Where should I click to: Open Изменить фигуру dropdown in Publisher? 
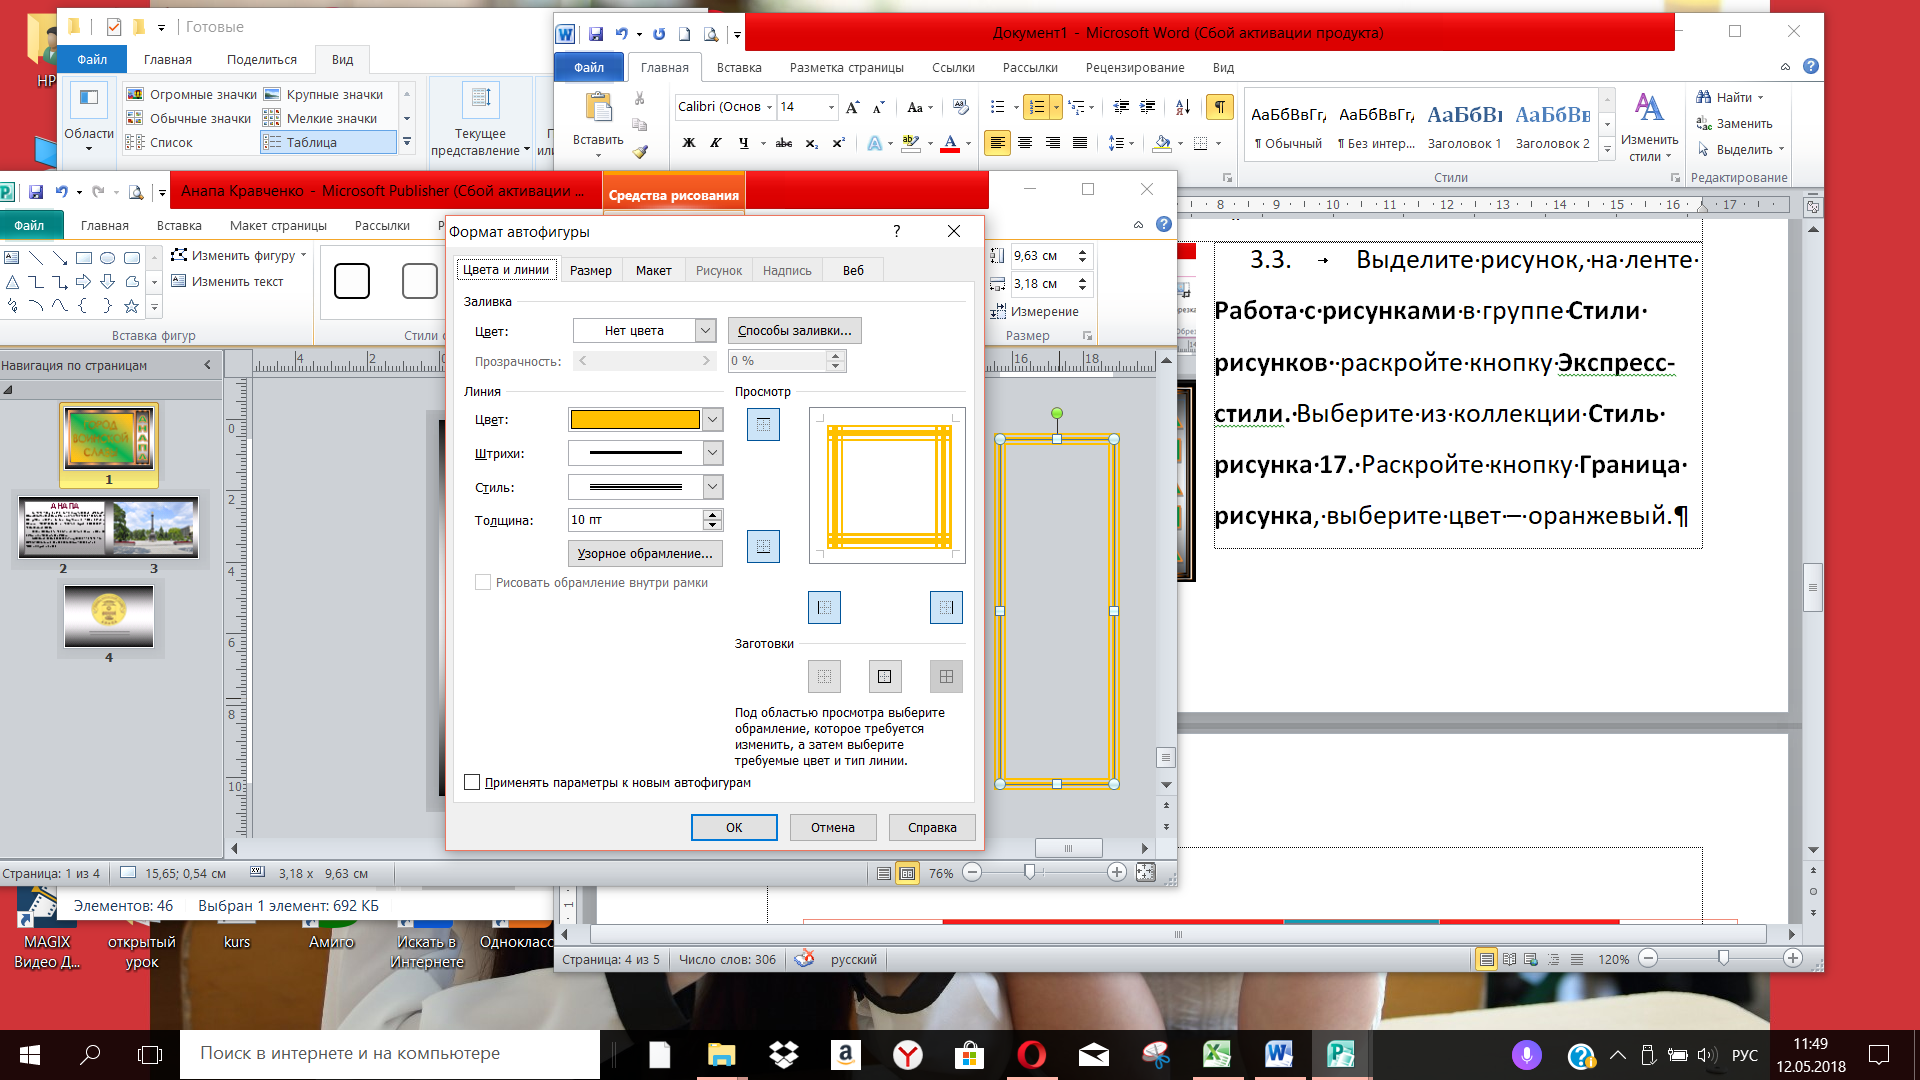pyautogui.click(x=239, y=255)
